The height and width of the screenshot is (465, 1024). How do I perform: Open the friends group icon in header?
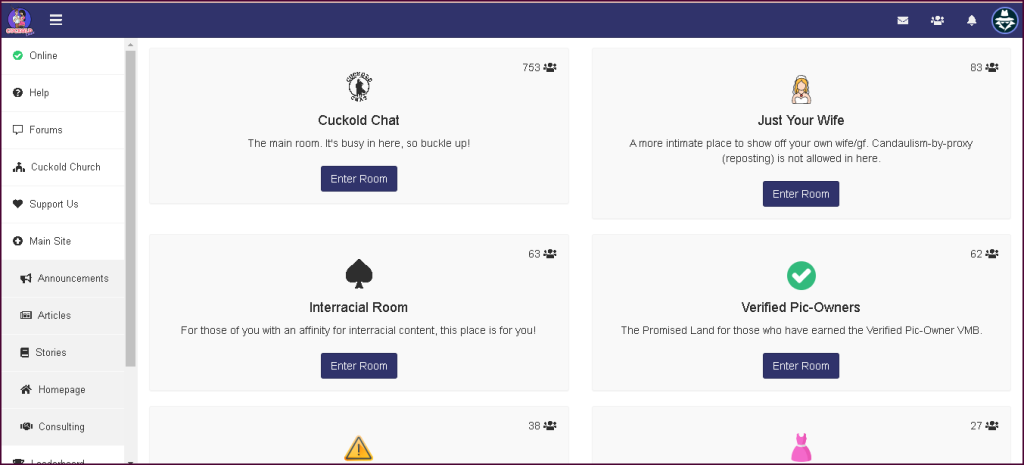[937, 20]
